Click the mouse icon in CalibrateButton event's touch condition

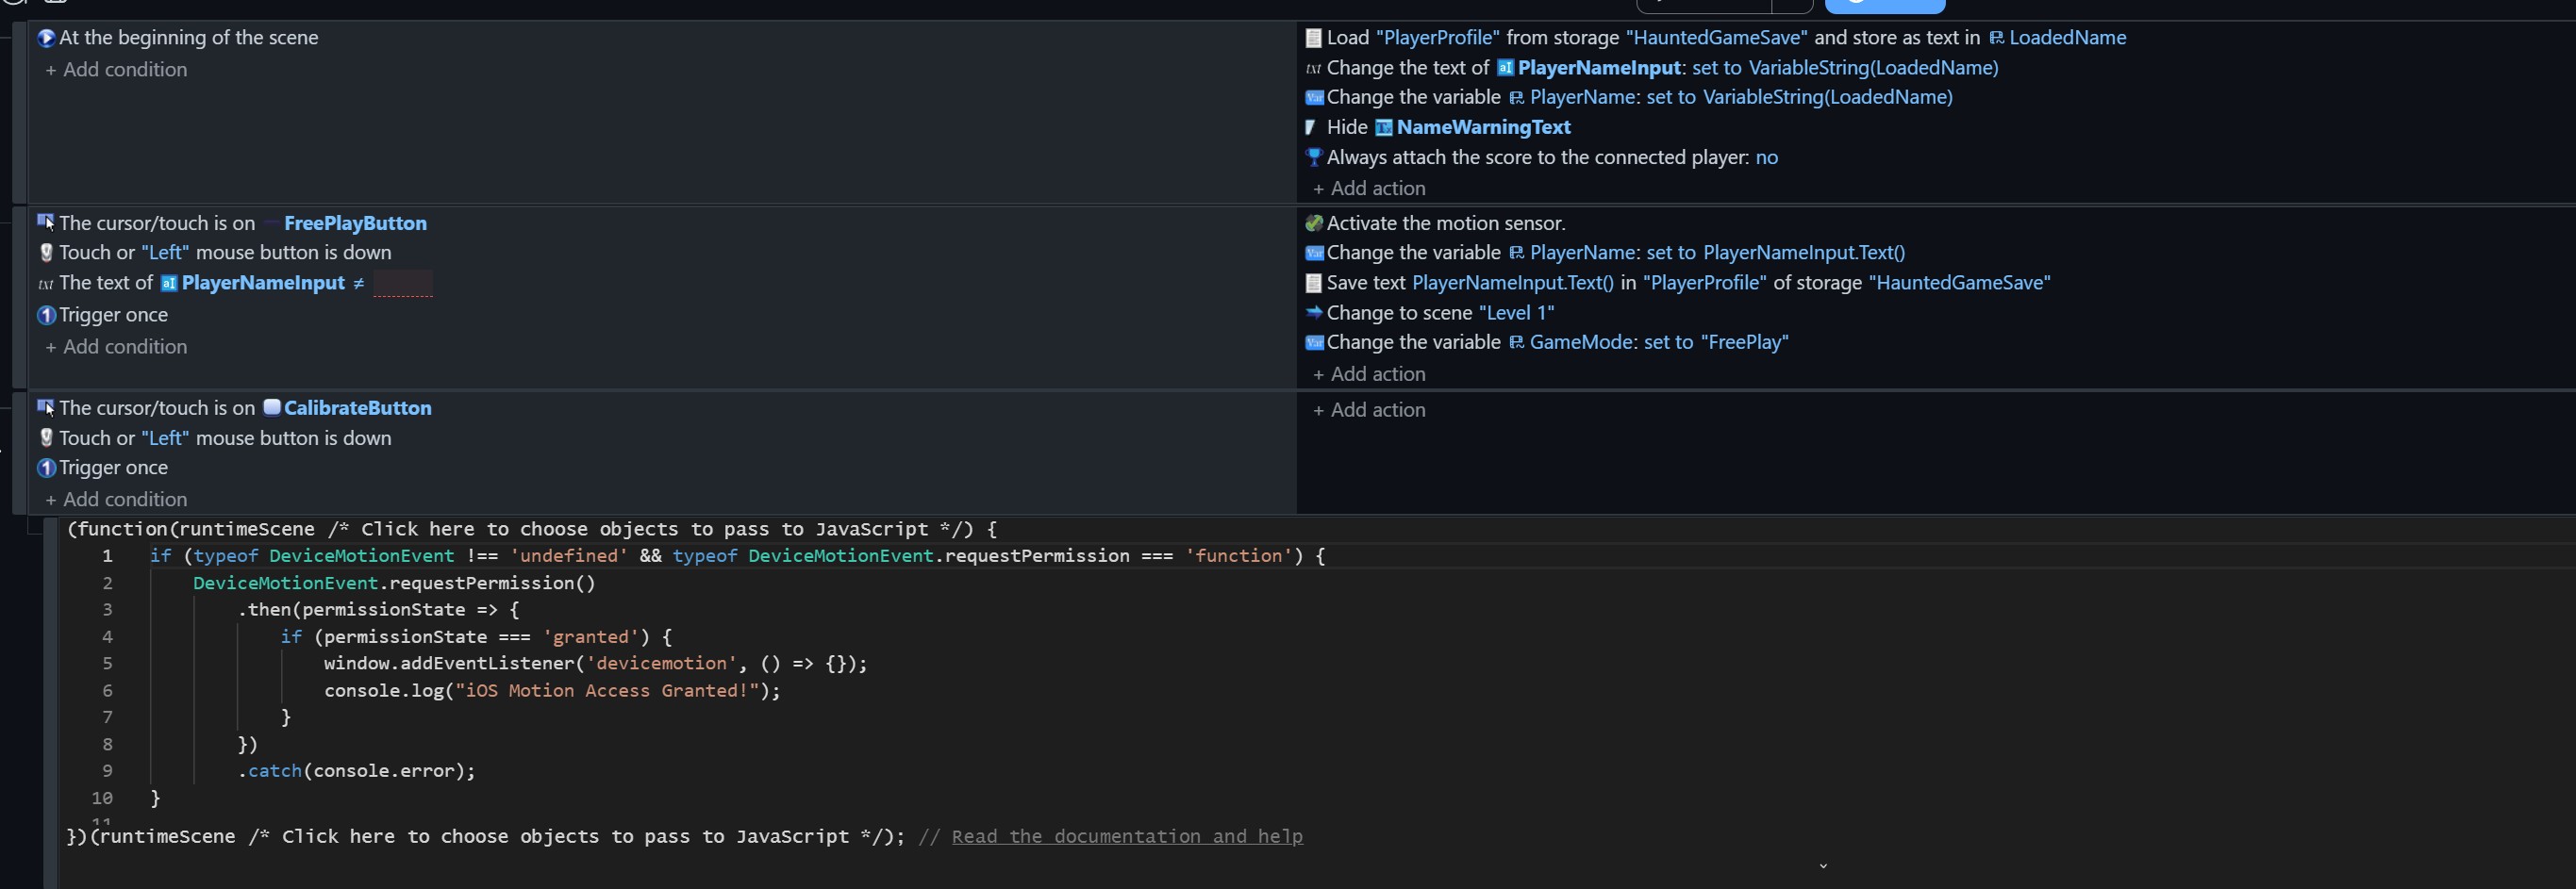[x=46, y=438]
